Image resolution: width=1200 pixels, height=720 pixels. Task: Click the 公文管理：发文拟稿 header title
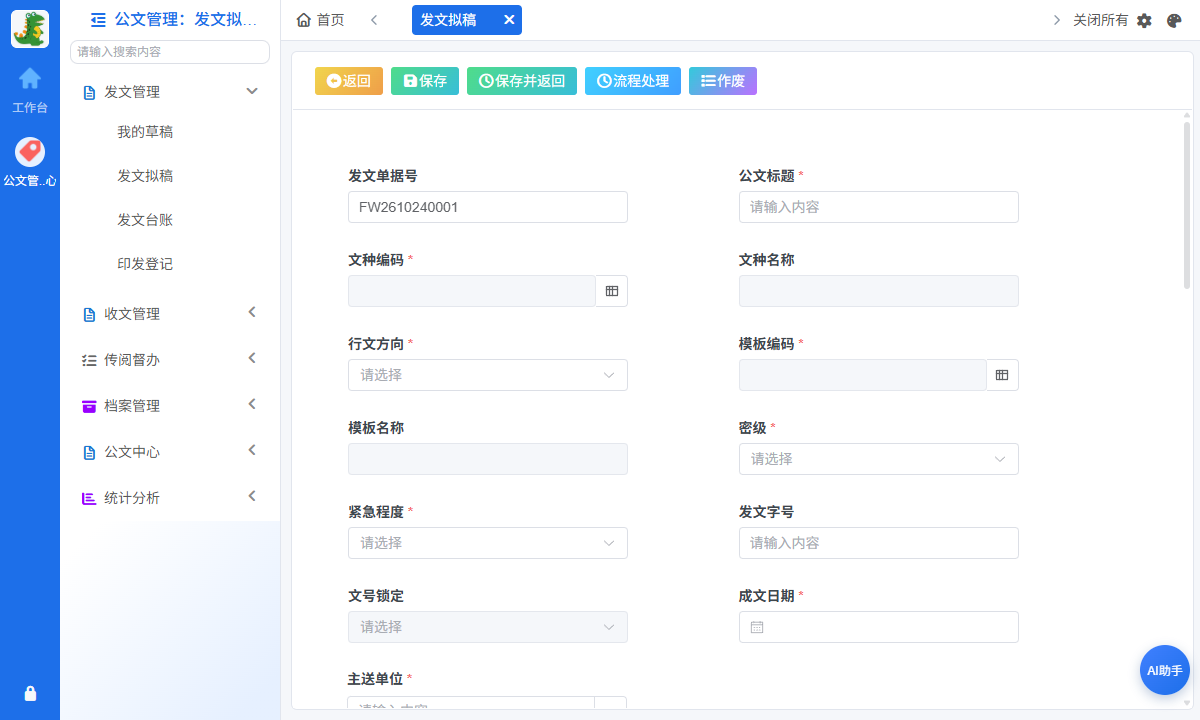(x=186, y=19)
